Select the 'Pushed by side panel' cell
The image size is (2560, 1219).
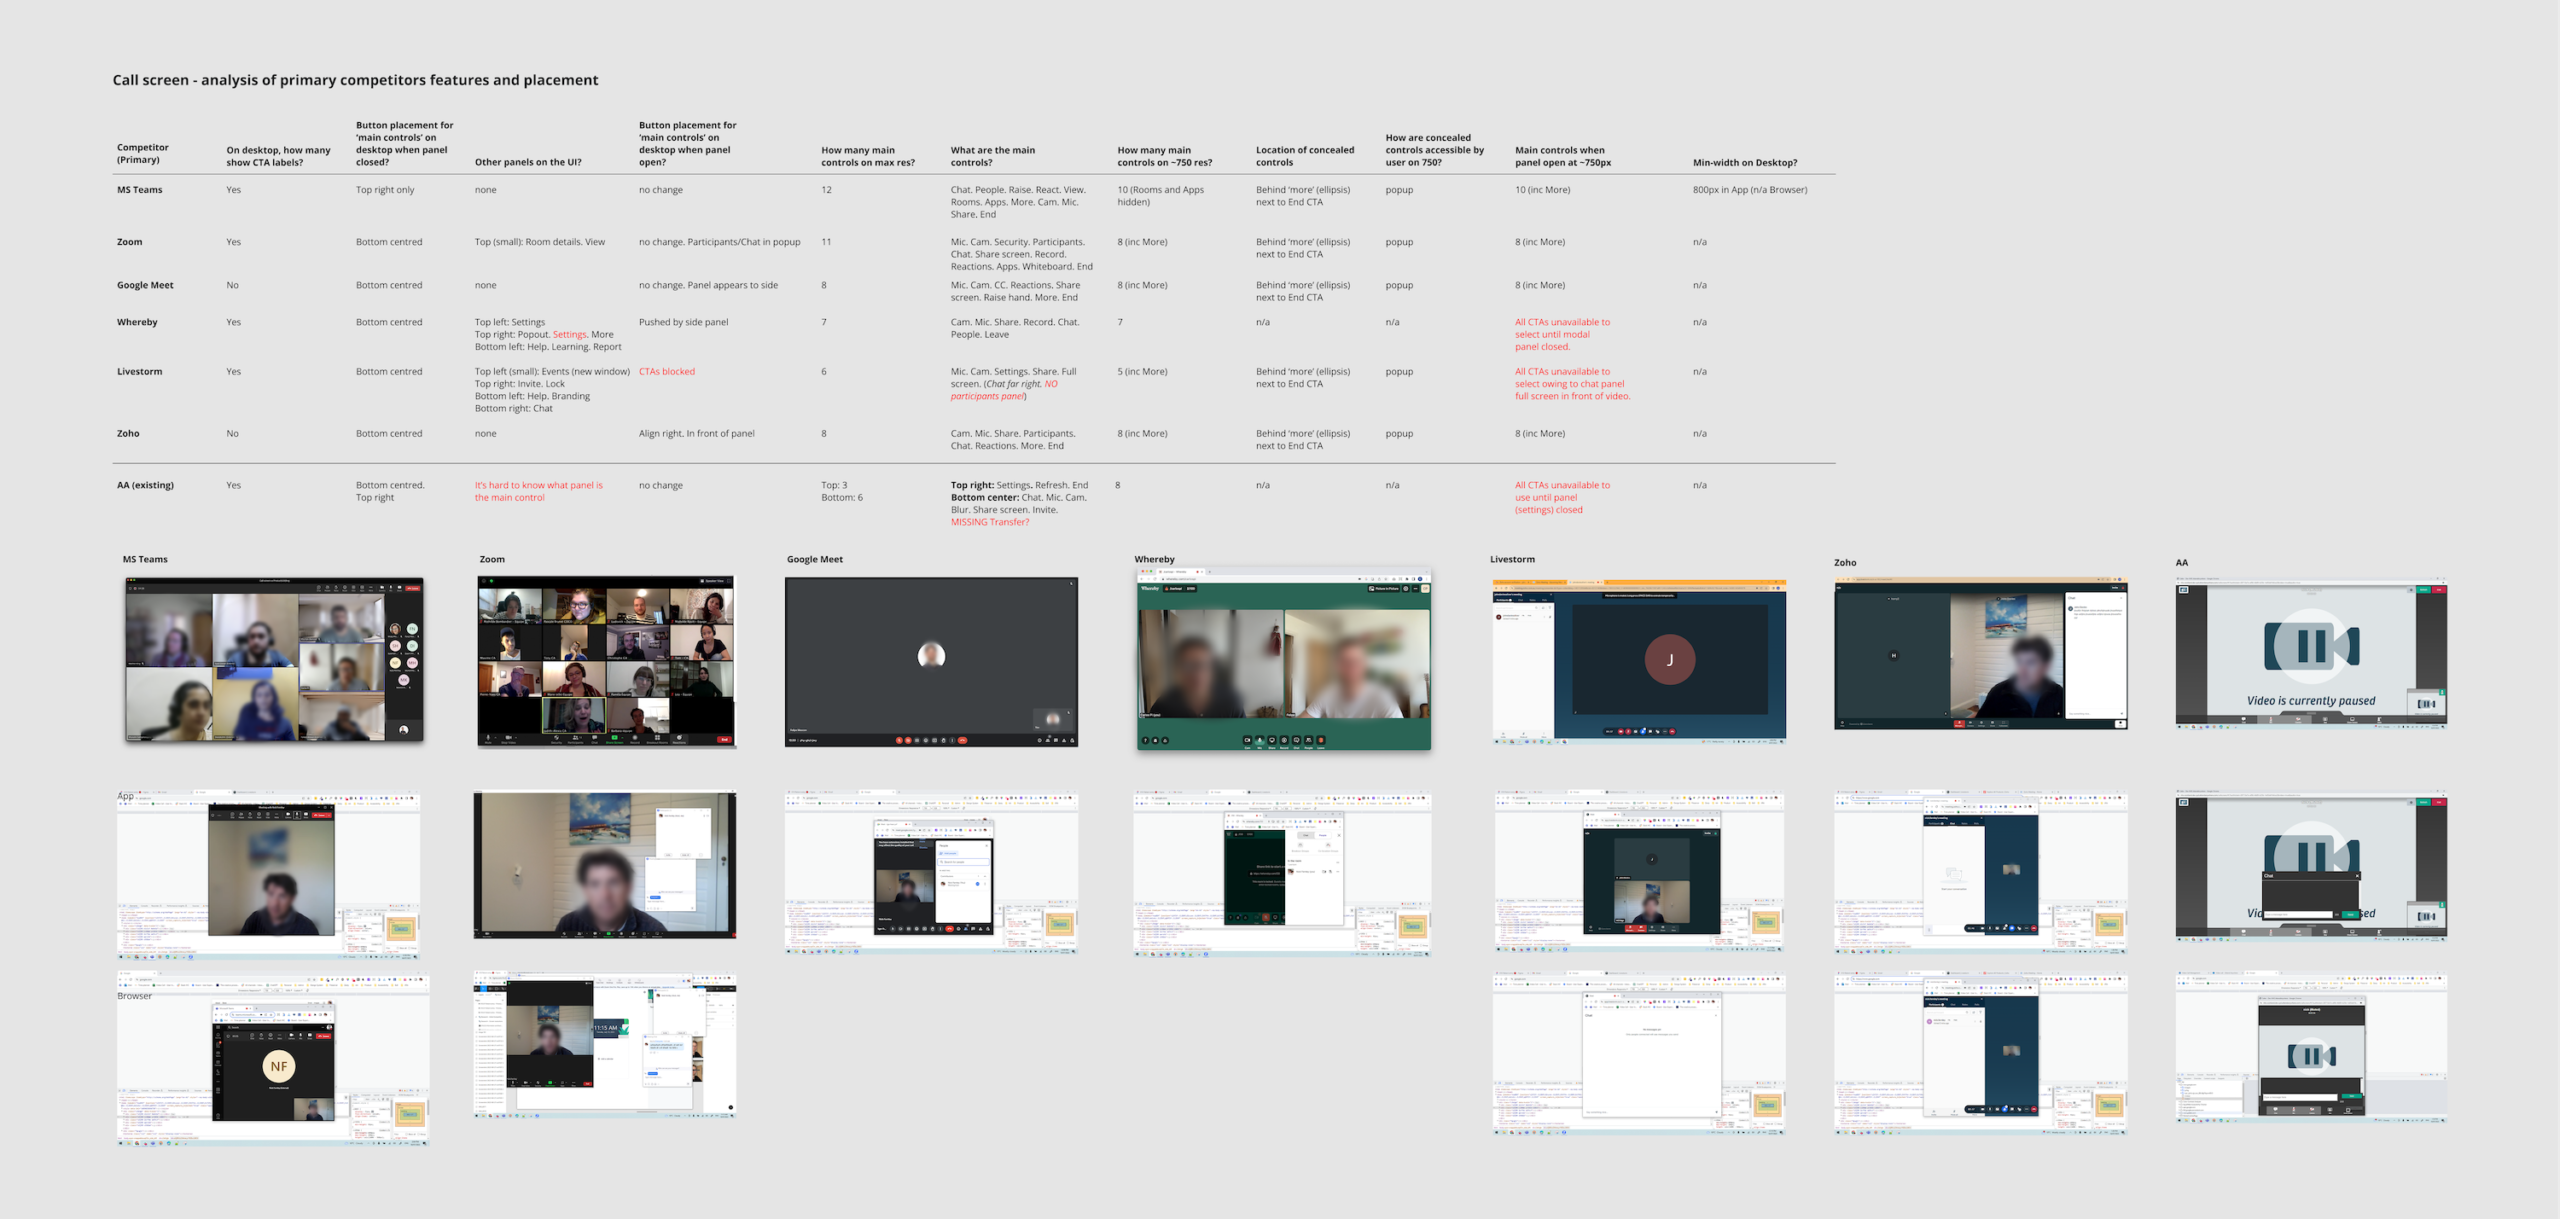click(x=684, y=322)
